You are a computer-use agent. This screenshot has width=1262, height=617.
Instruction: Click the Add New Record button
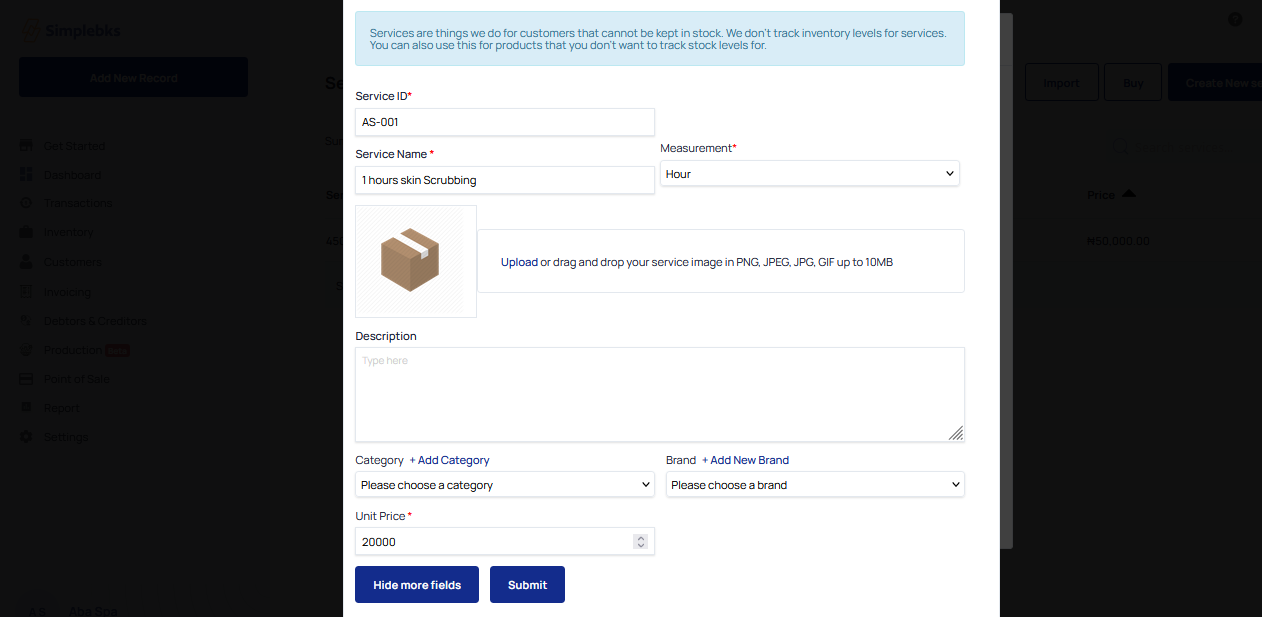point(133,77)
